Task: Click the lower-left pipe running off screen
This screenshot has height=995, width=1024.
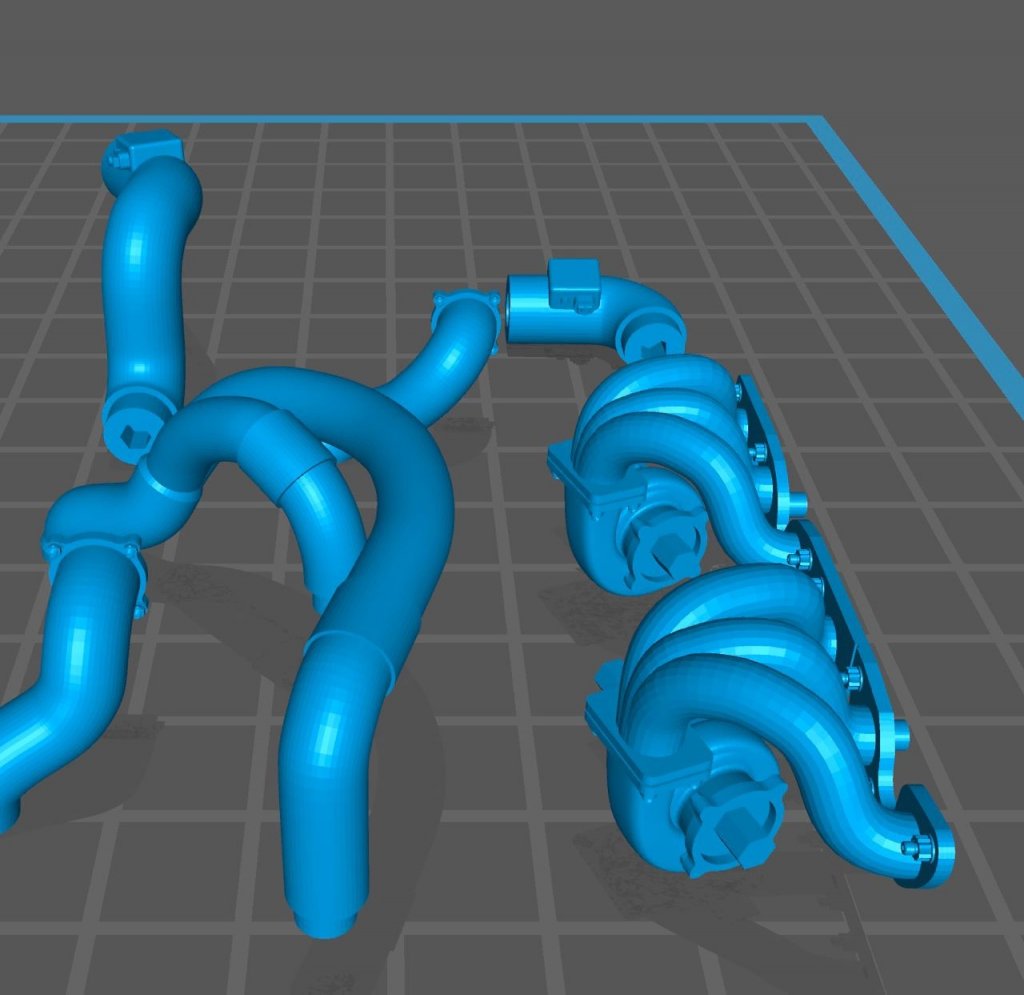Action: coord(60,700)
